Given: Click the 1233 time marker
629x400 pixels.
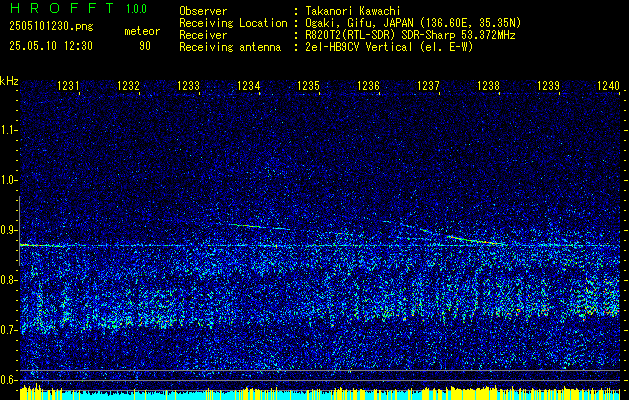Looking at the screenshot, I should pyautogui.click(x=189, y=85).
